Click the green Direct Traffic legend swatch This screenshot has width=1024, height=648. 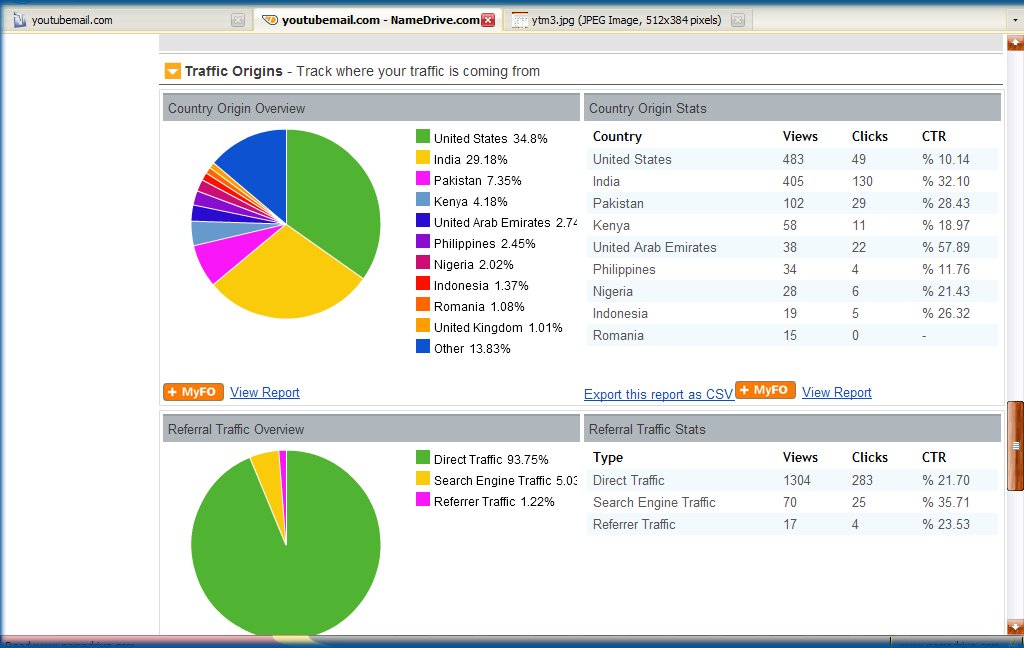423,458
